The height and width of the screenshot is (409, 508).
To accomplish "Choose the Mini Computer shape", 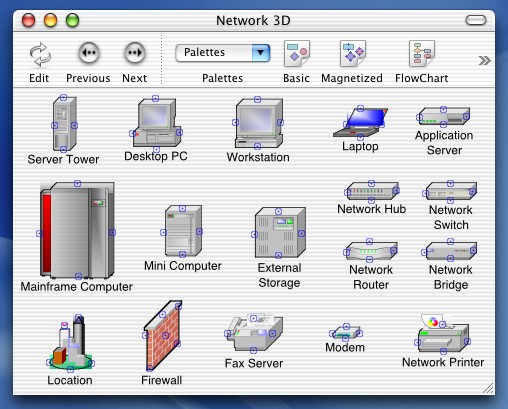I will [183, 231].
